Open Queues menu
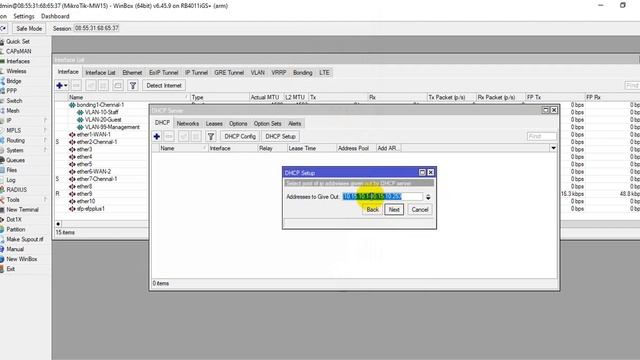This screenshot has height=360, width=640. [x=15, y=160]
